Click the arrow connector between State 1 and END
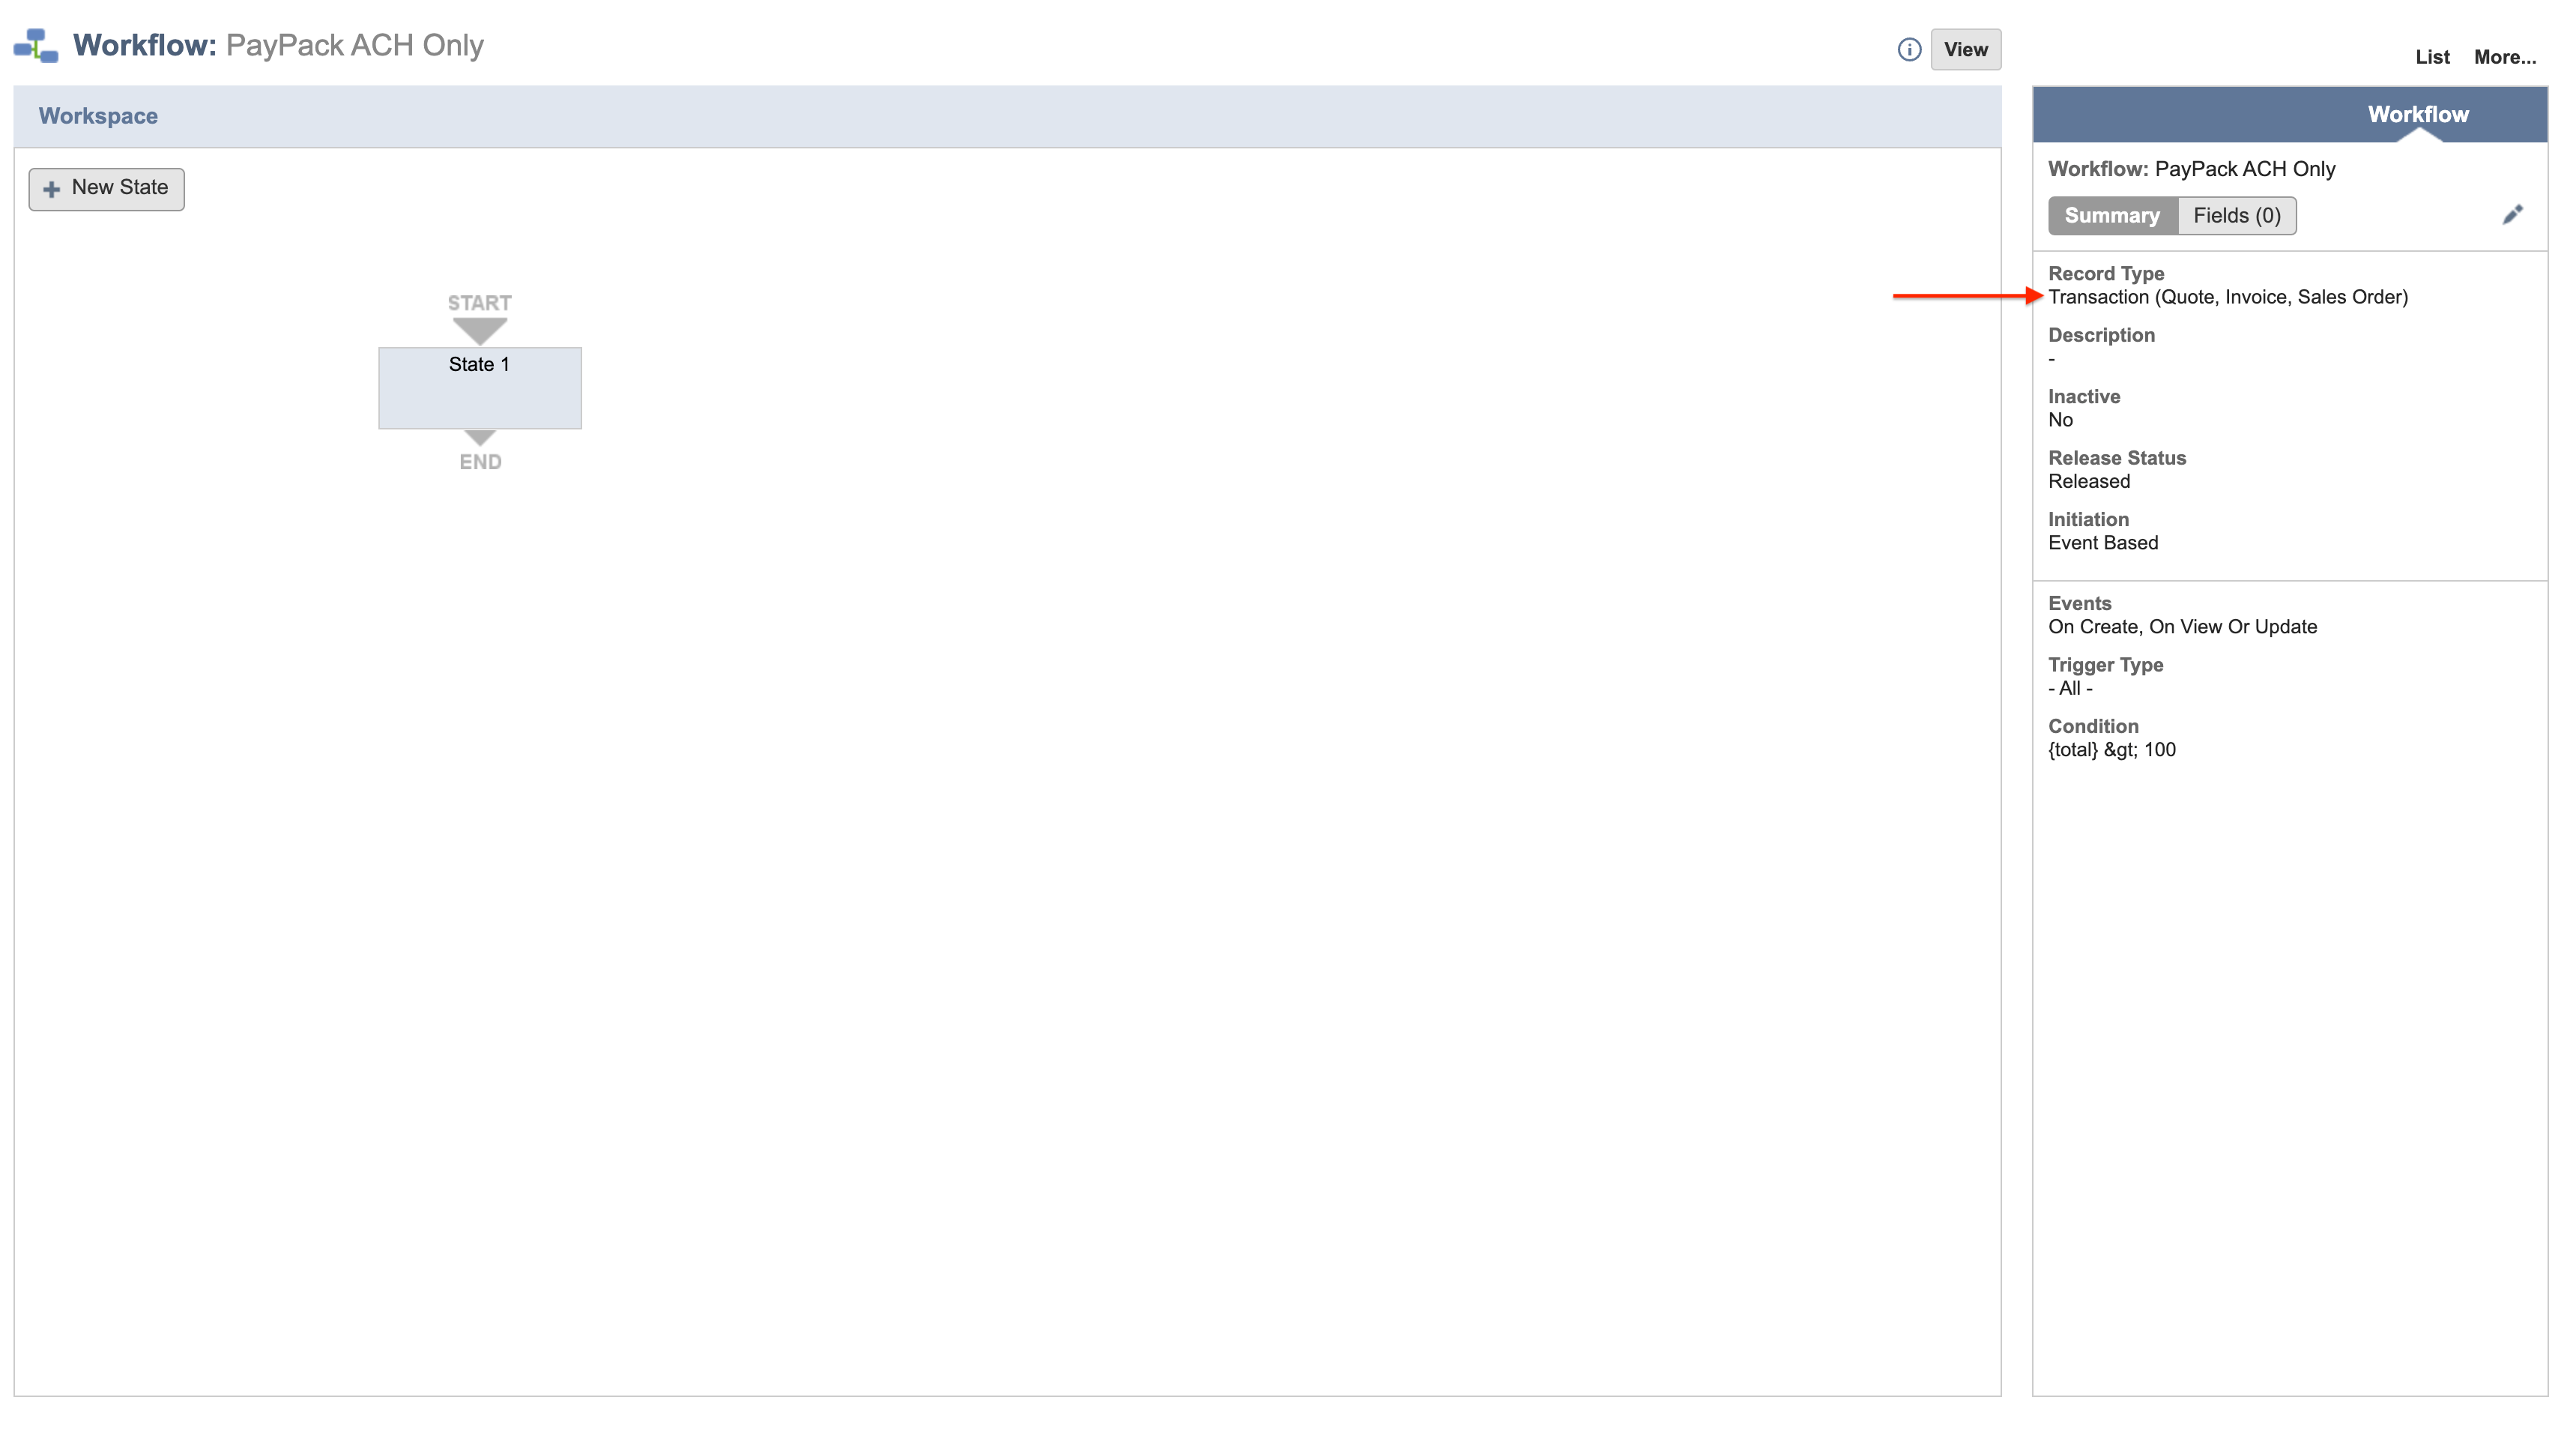Image resolution: width=2576 pixels, height=1436 pixels. click(480, 438)
